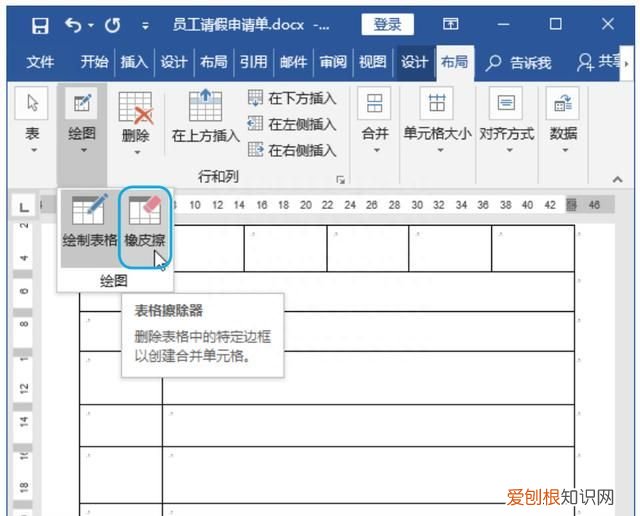The width and height of the screenshot is (640, 516).
Task: Click the 告诉我 search box
Action: pyautogui.click(x=518, y=63)
